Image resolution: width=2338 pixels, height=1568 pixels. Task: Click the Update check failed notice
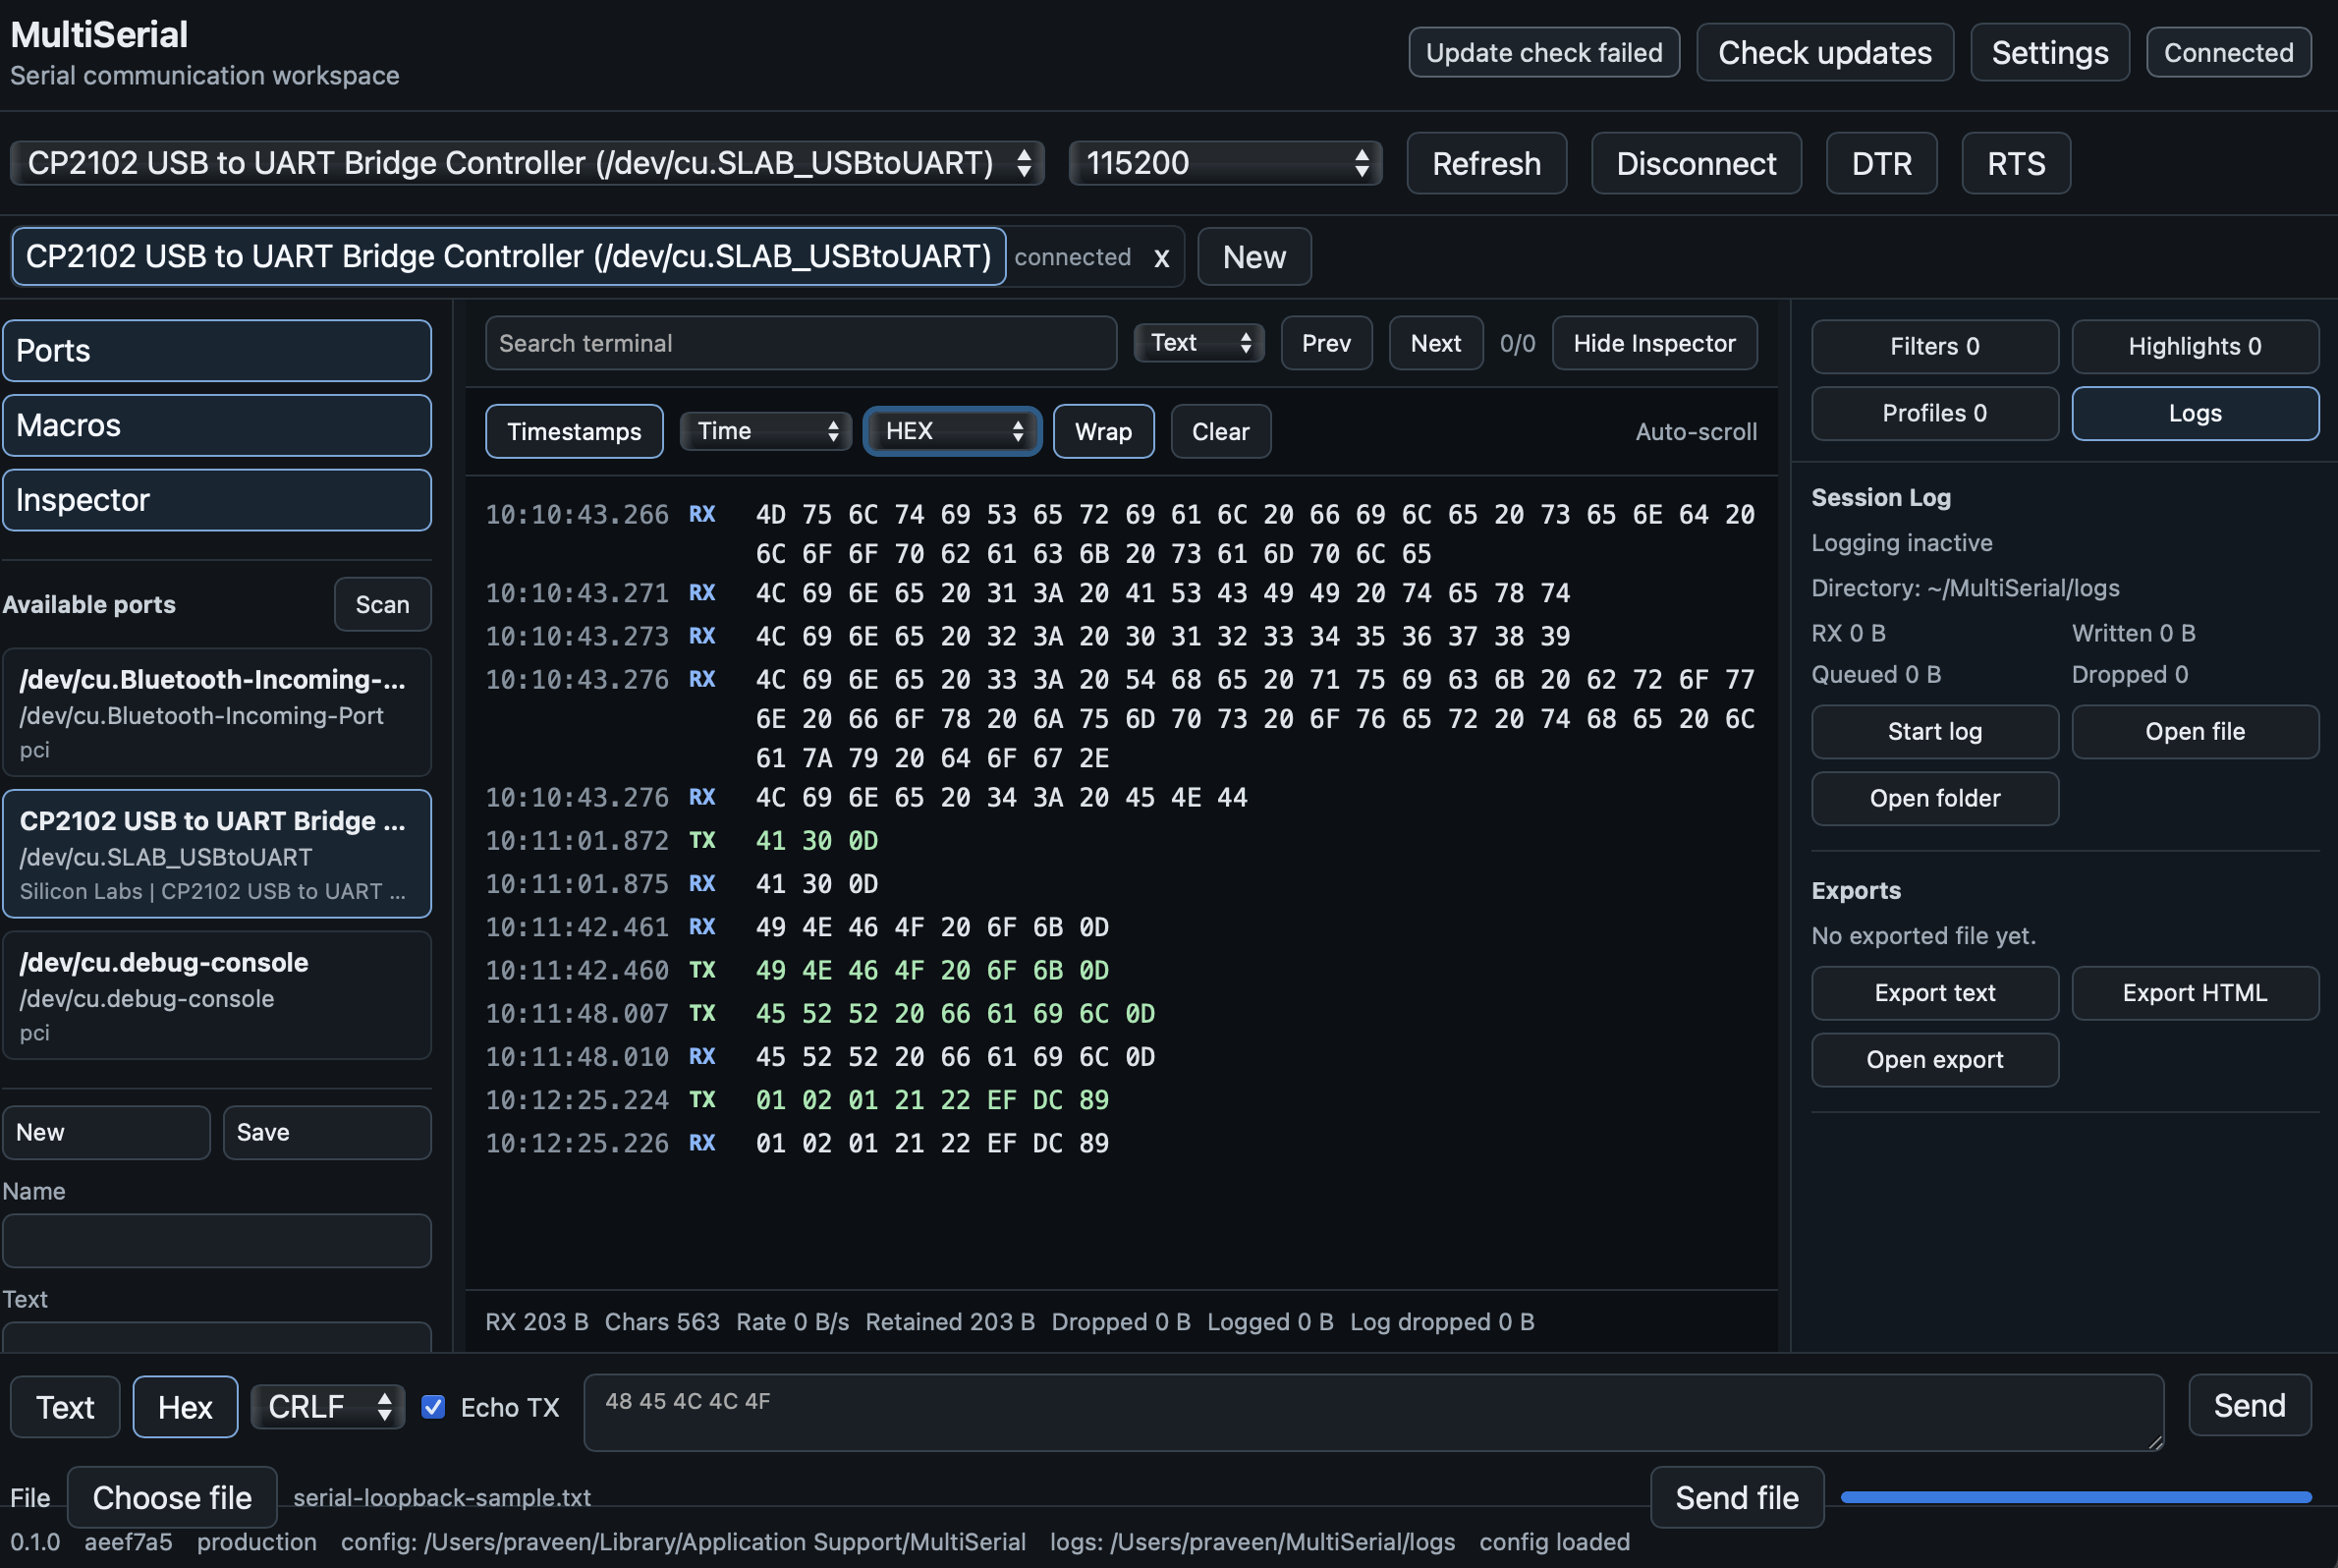[x=1544, y=52]
